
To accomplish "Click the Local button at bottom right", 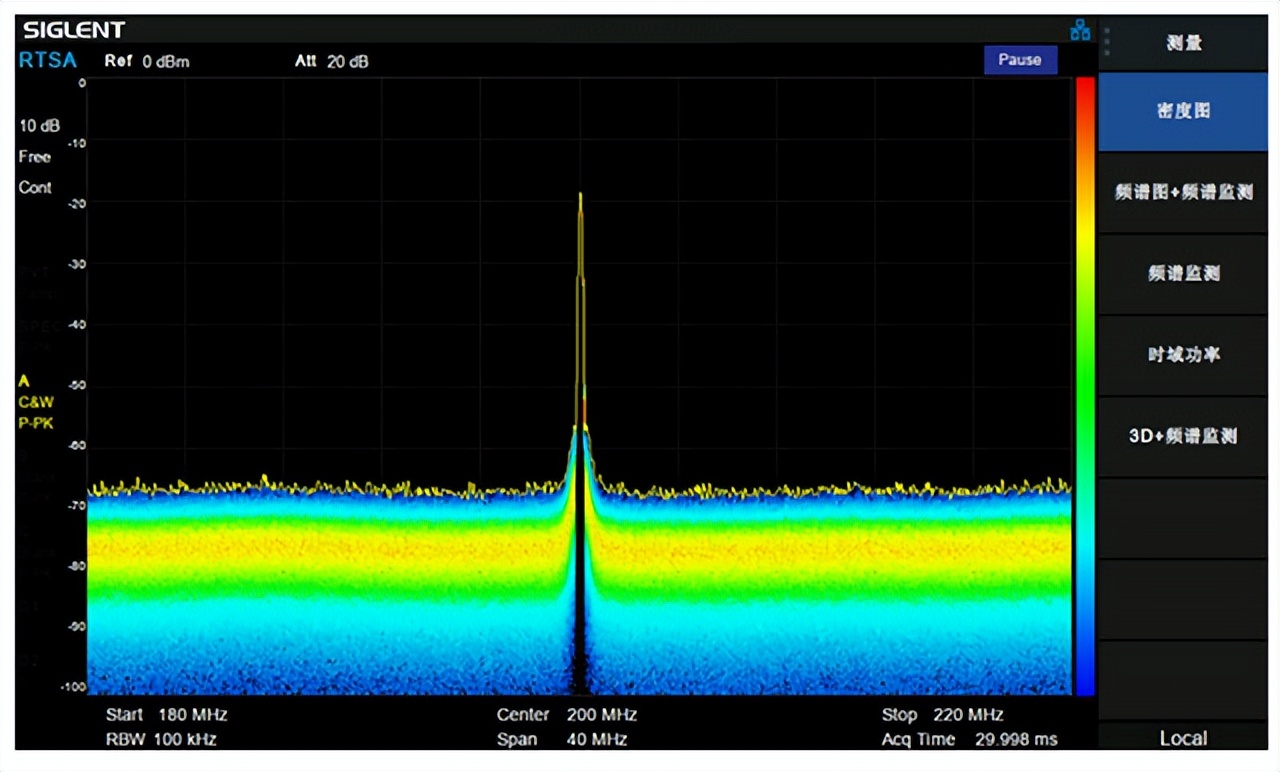I will (1183, 738).
